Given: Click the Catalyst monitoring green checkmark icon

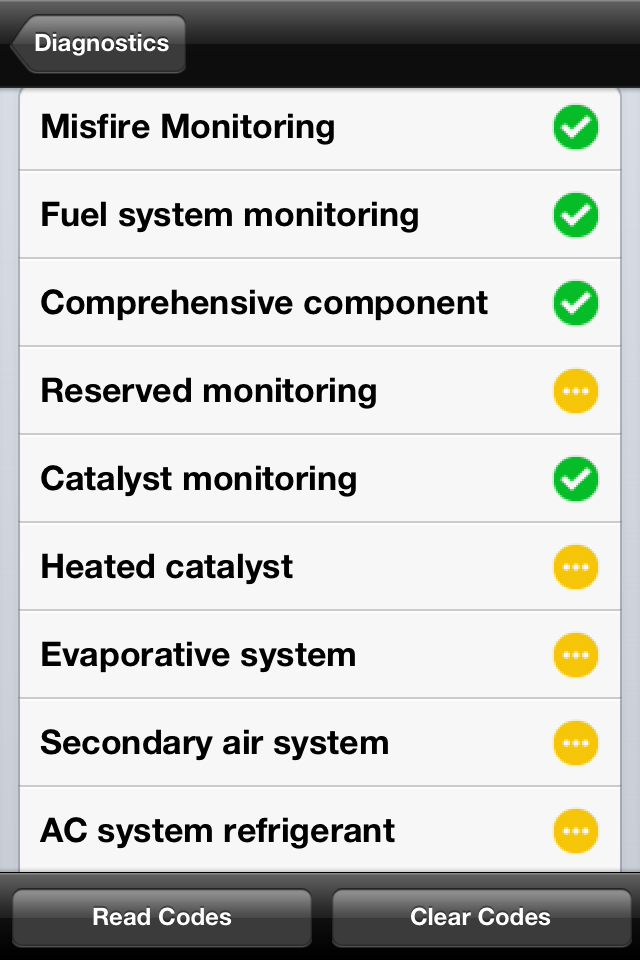Looking at the screenshot, I should 576,479.
